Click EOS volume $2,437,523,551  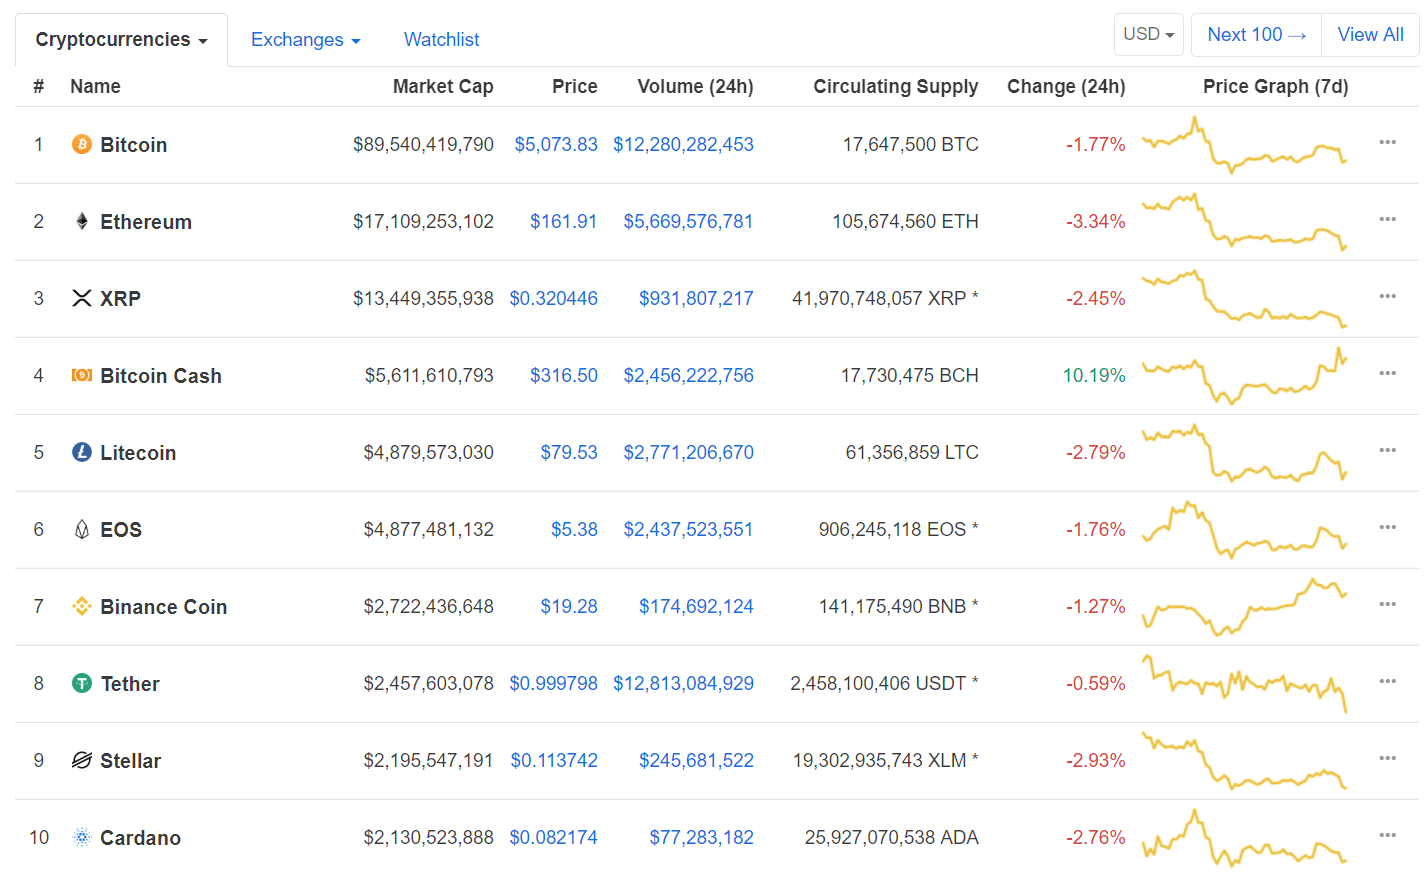(688, 529)
